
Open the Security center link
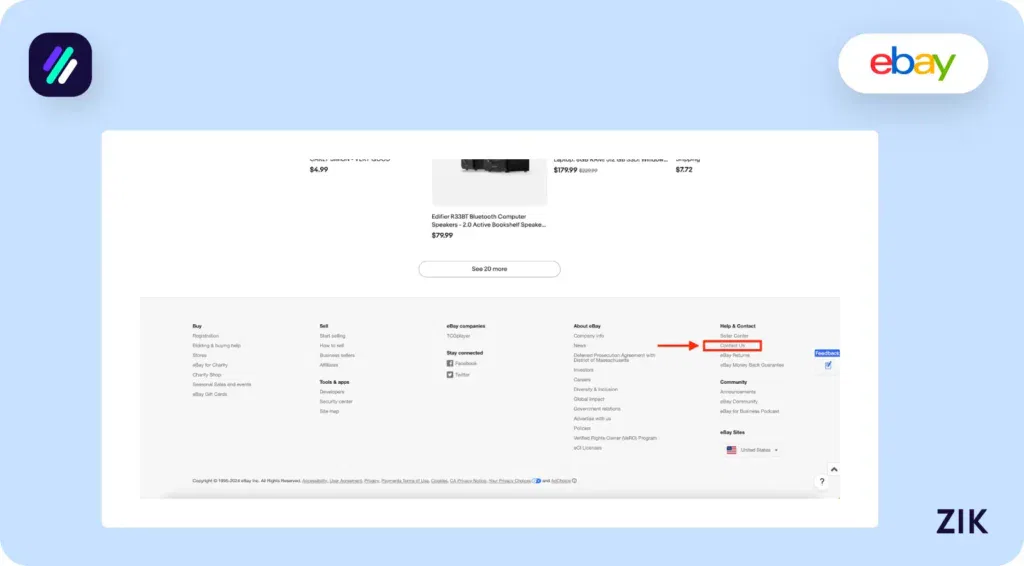point(335,402)
